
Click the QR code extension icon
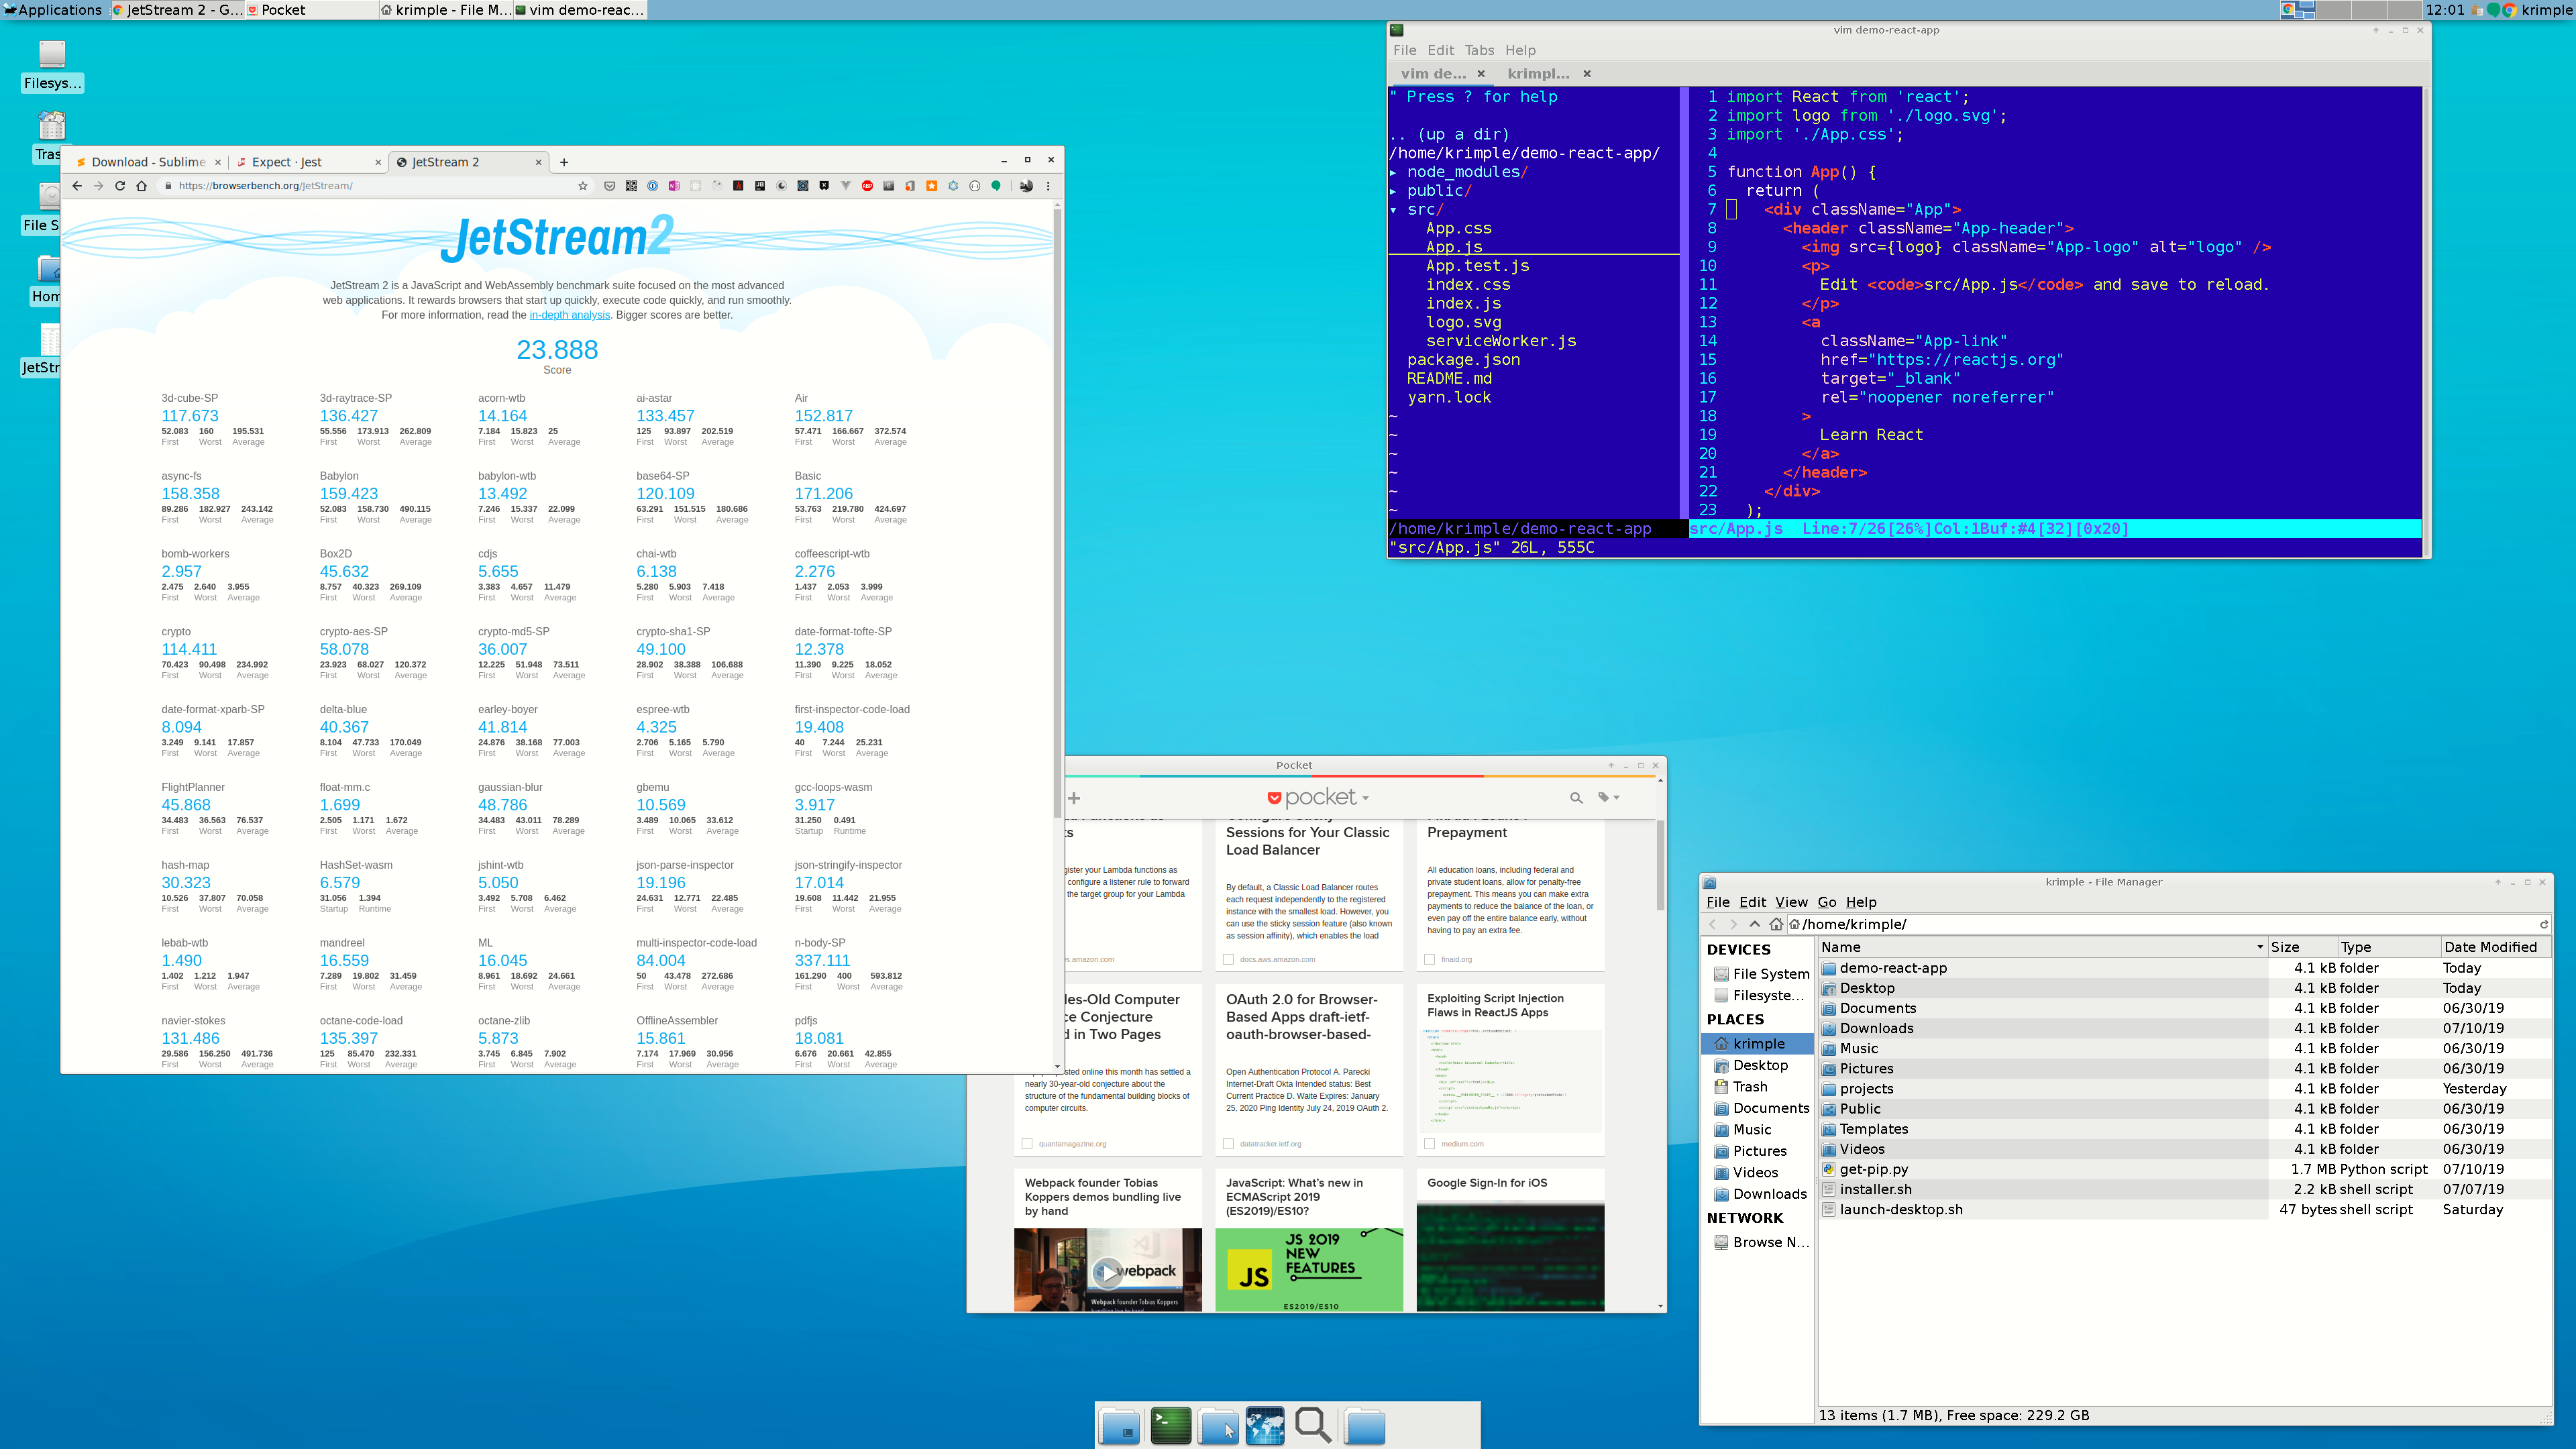[x=631, y=186]
